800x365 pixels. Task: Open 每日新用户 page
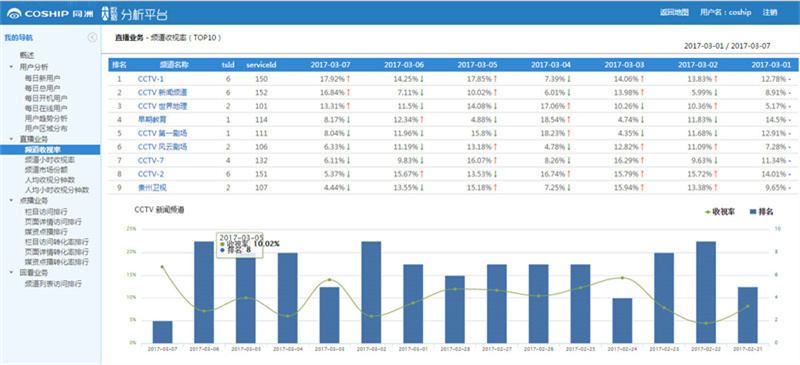pos(42,79)
